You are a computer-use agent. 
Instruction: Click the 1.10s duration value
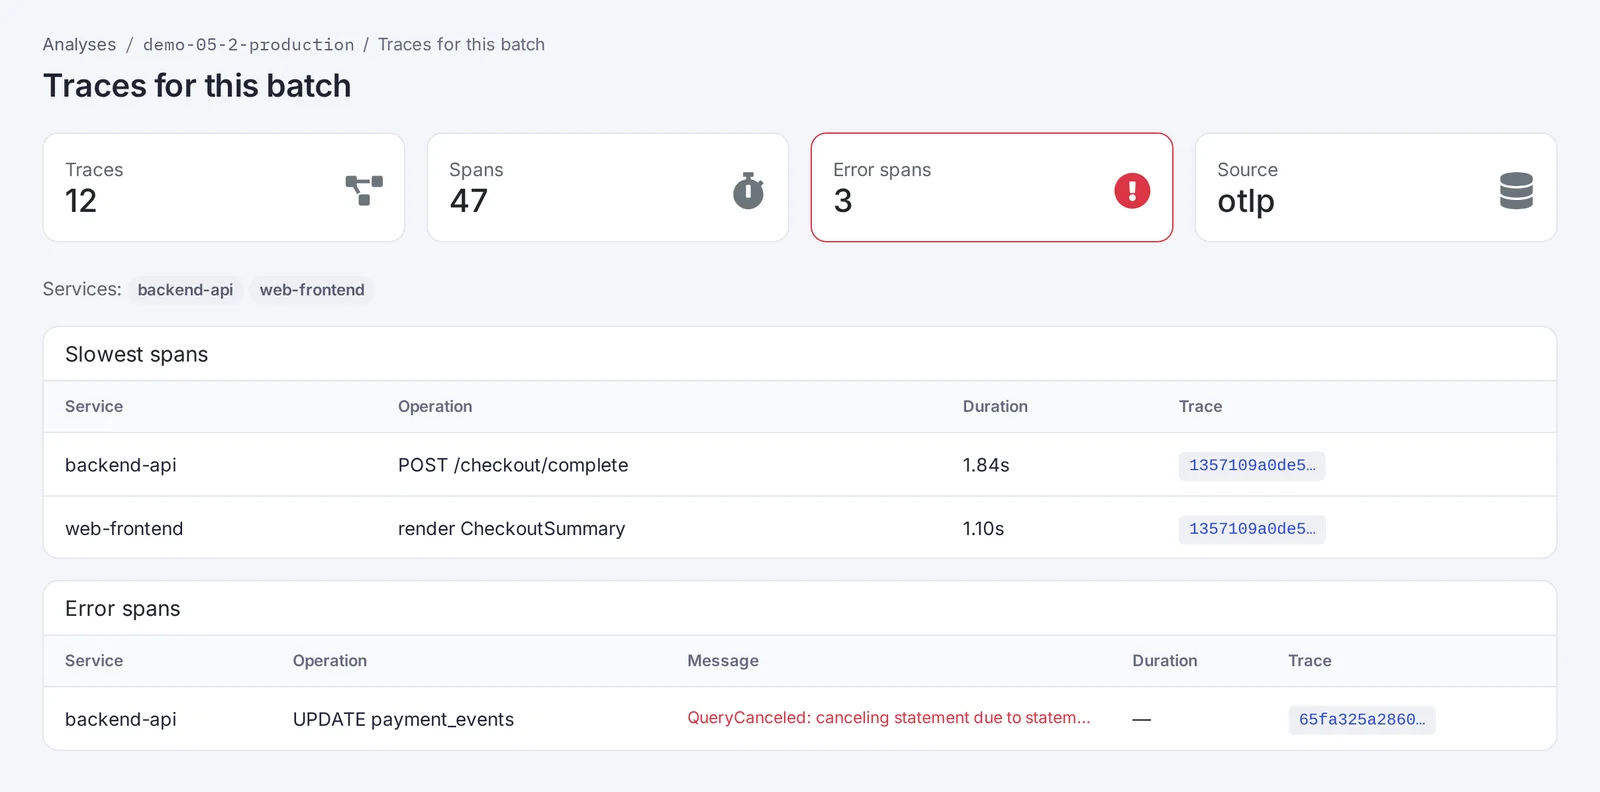983,529
